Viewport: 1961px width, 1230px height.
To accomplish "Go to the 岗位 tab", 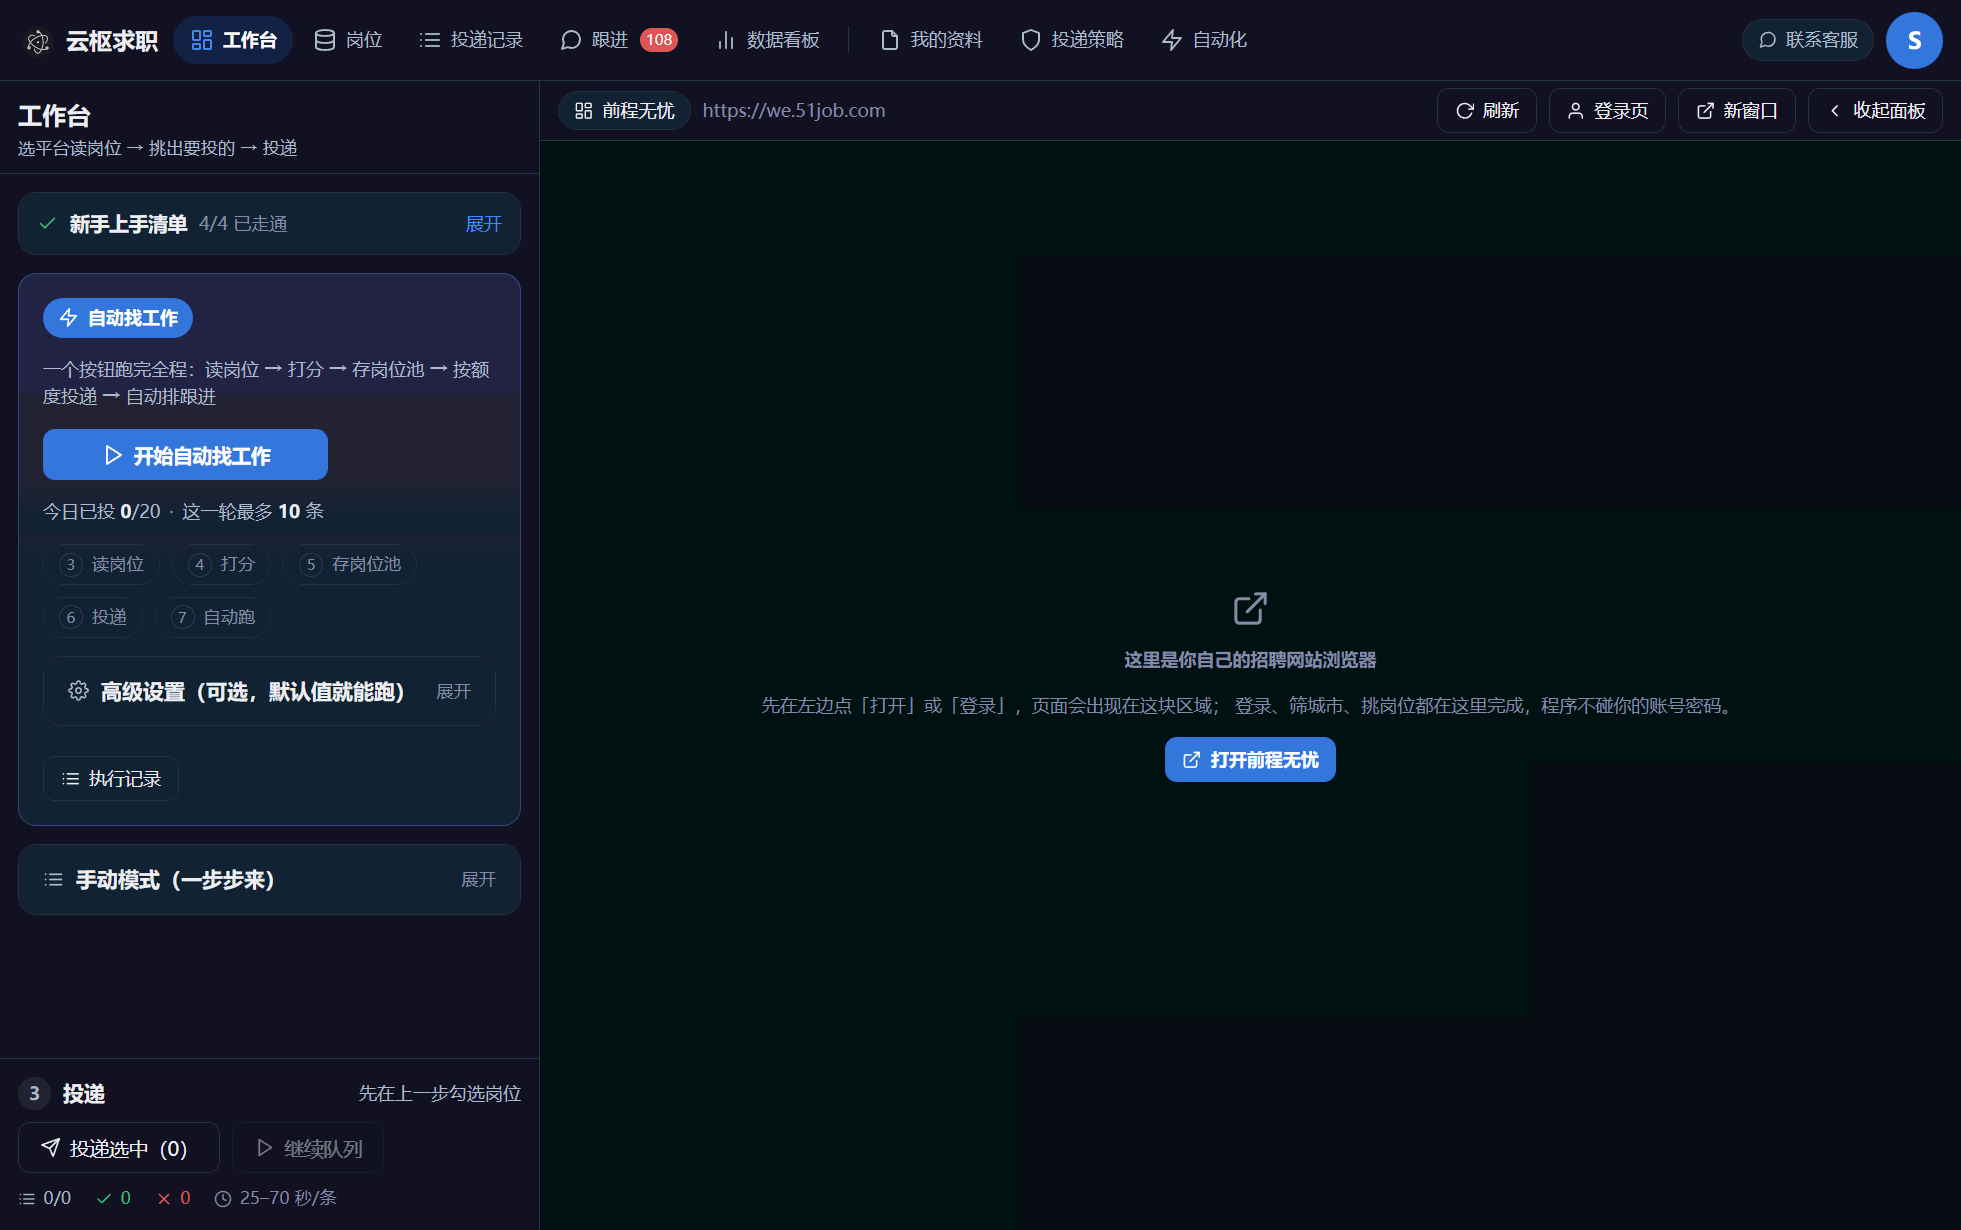I will [x=348, y=40].
